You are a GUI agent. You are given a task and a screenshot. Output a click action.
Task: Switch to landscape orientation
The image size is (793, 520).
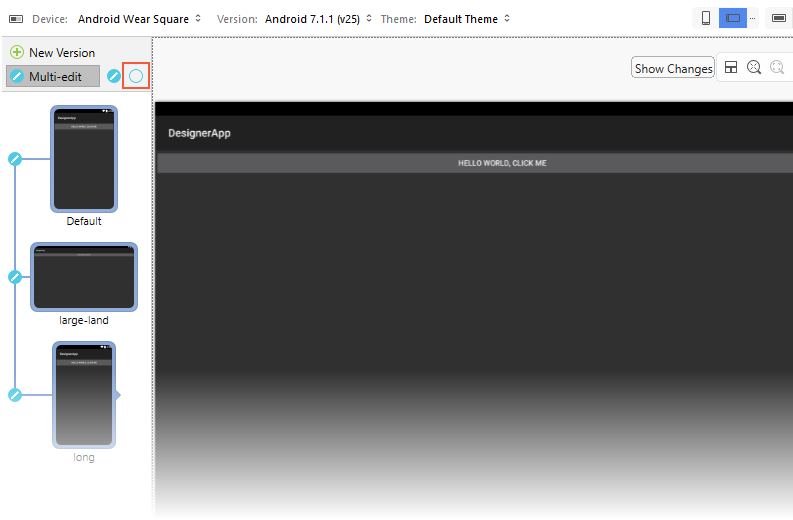pyautogui.click(x=732, y=18)
